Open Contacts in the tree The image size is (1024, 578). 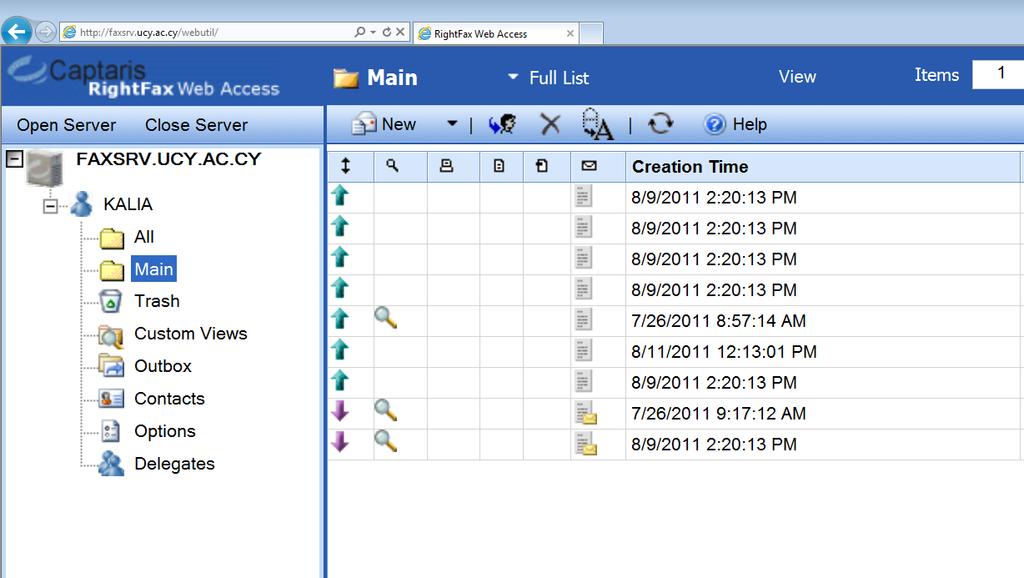click(x=169, y=399)
